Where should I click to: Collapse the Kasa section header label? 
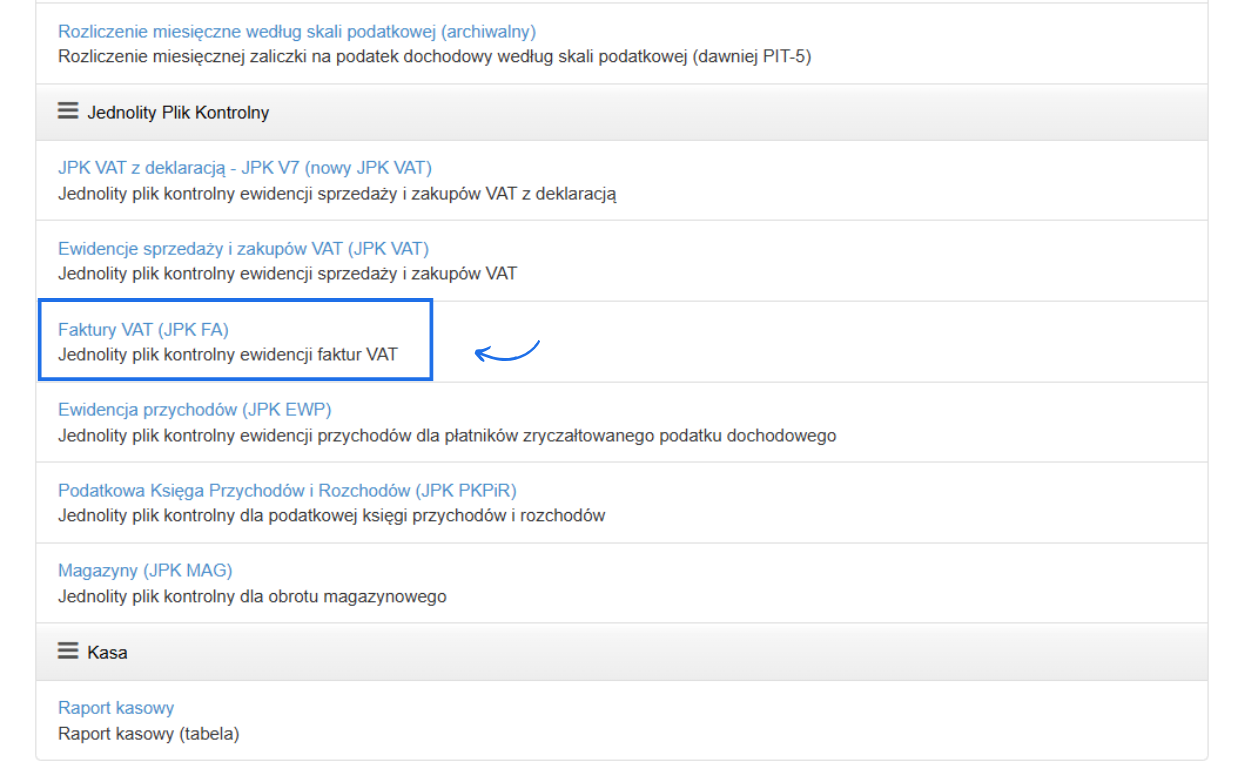pyautogui.click(x=107, y=652)
